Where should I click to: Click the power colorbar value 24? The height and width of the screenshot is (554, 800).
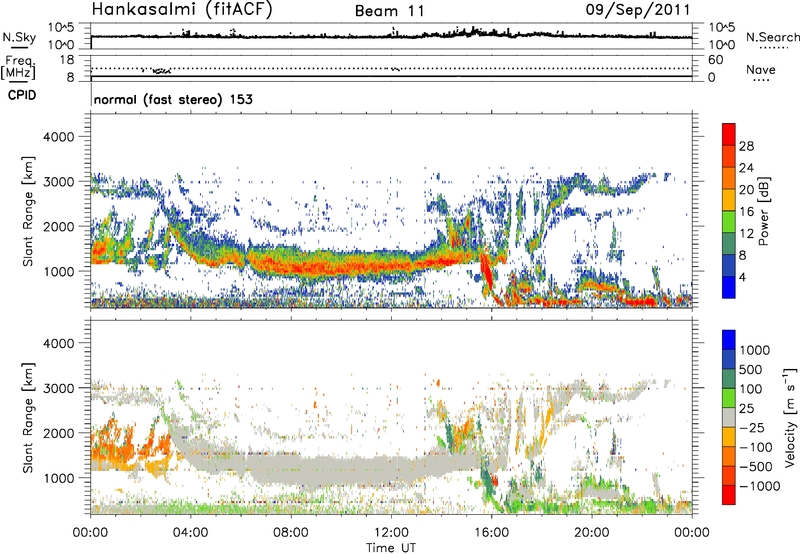[x=746, y=168]
